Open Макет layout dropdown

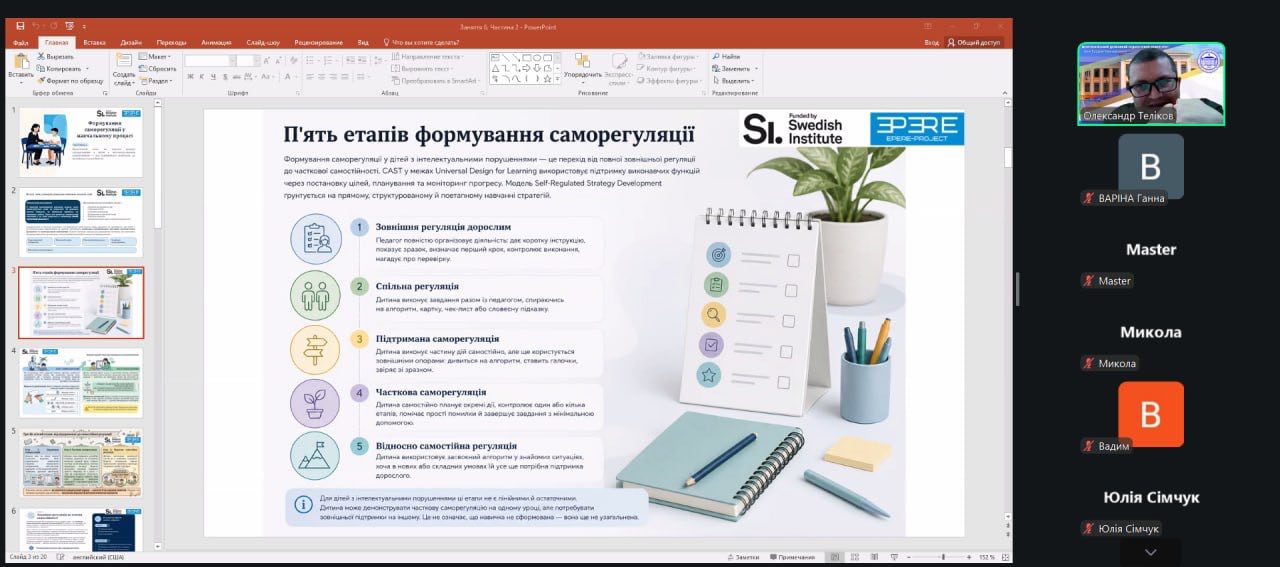(x=157, y=57)
